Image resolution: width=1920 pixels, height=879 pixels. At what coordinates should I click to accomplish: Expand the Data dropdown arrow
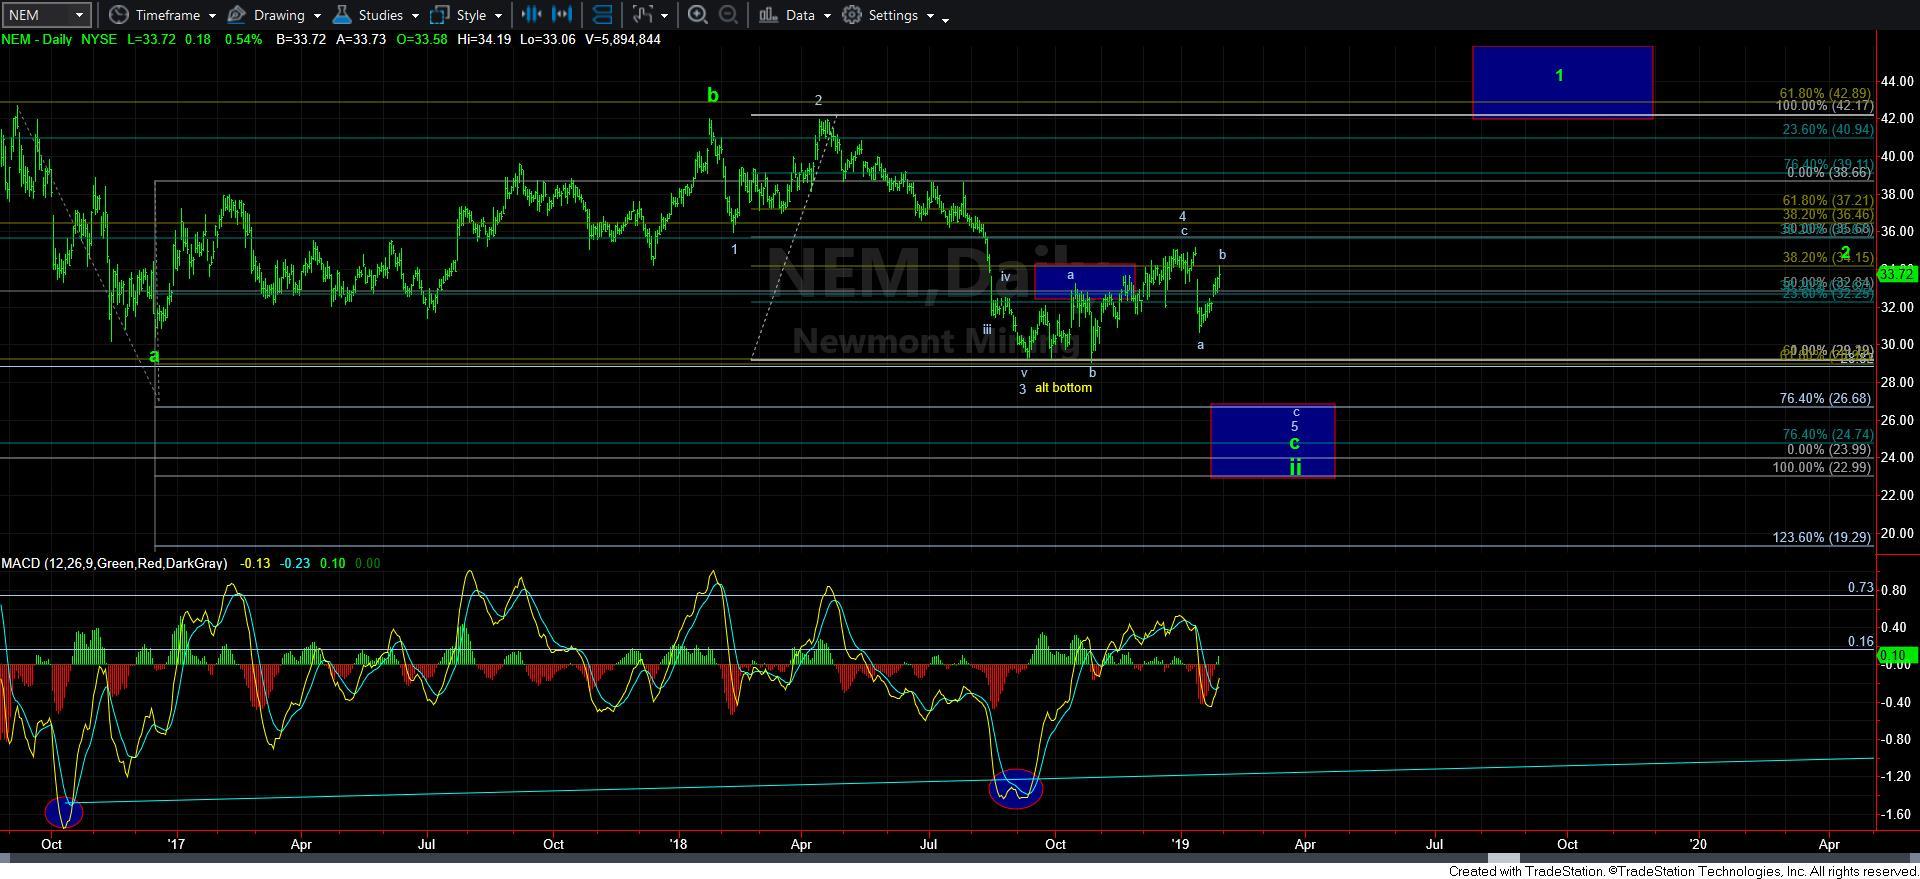[x=827, y=16]
